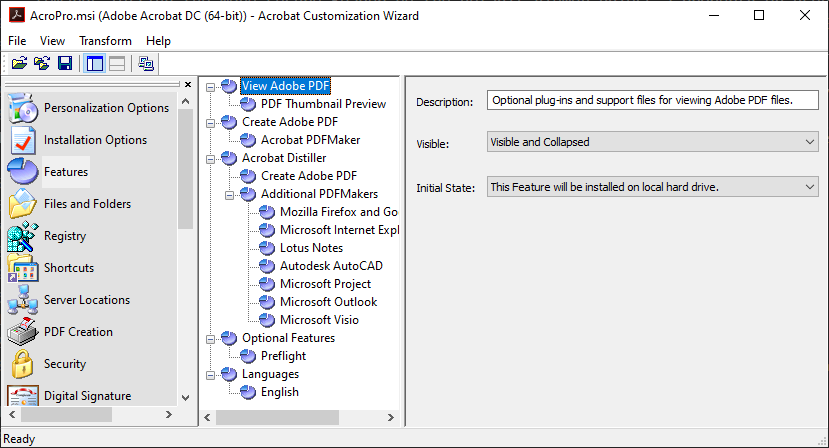Viewport: 829px width, 448px height.
Task: Select Server Locations in the sidebar
Action: [x=86, y=300]
